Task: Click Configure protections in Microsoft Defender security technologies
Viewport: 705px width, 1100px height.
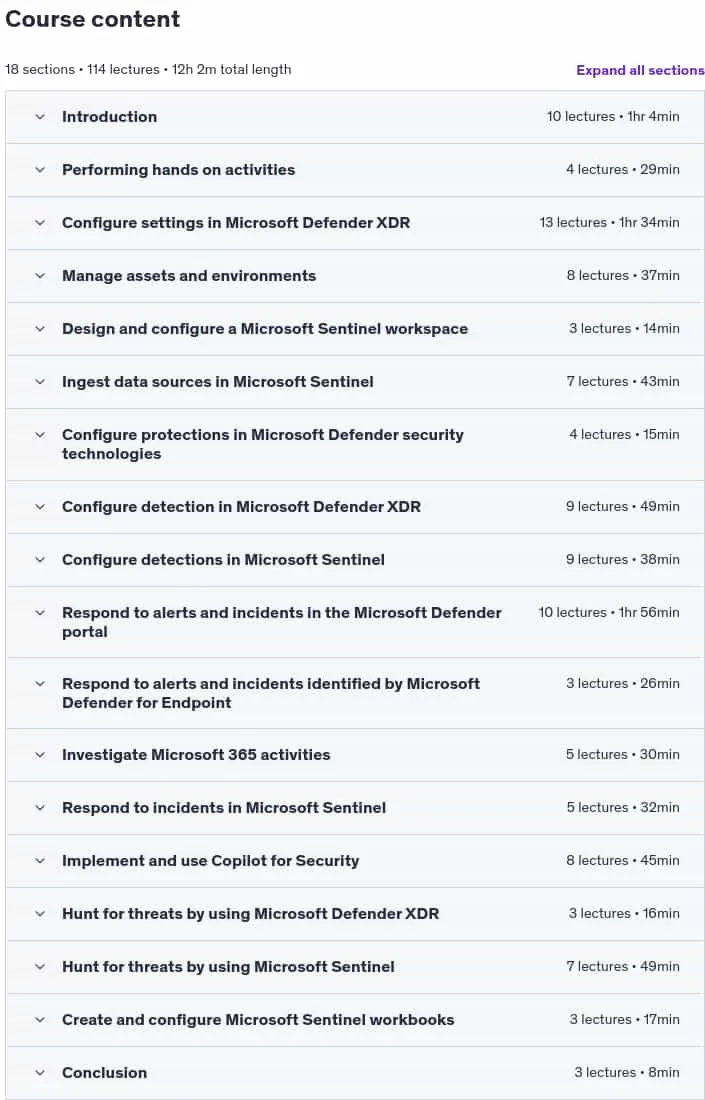Action: (x=263, y=444)
